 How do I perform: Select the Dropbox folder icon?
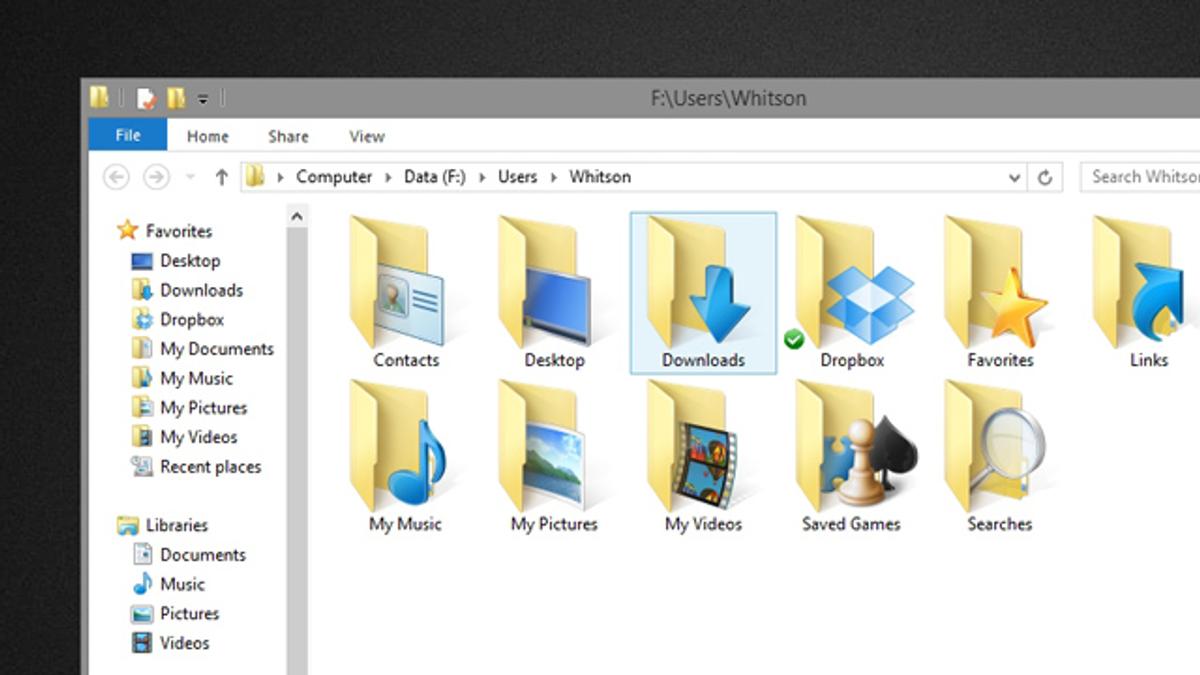click(853, 285)
